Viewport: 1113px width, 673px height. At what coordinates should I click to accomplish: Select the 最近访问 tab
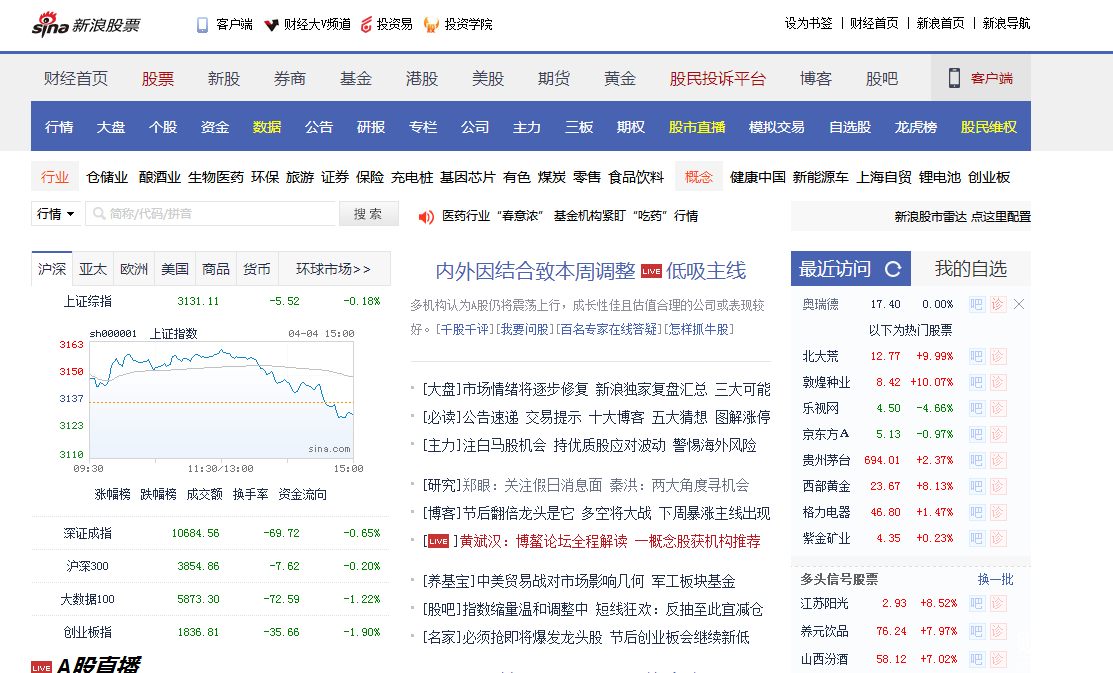pyautogui.click(x=835, y=269)
